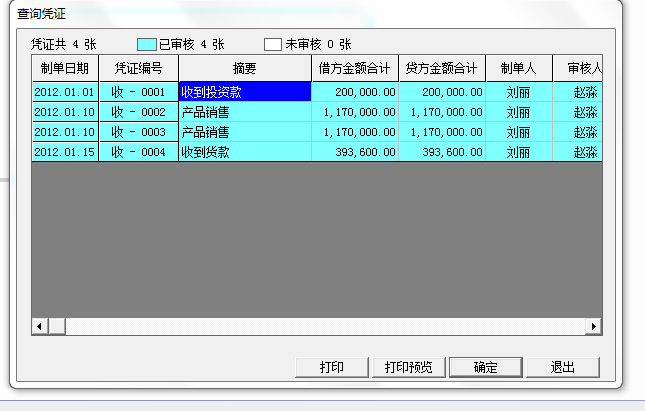Click 刘丽 in the 收 - 0001 row
This screenshot has height=411, width=645.
pyautogui.click(x=519, y=92)
